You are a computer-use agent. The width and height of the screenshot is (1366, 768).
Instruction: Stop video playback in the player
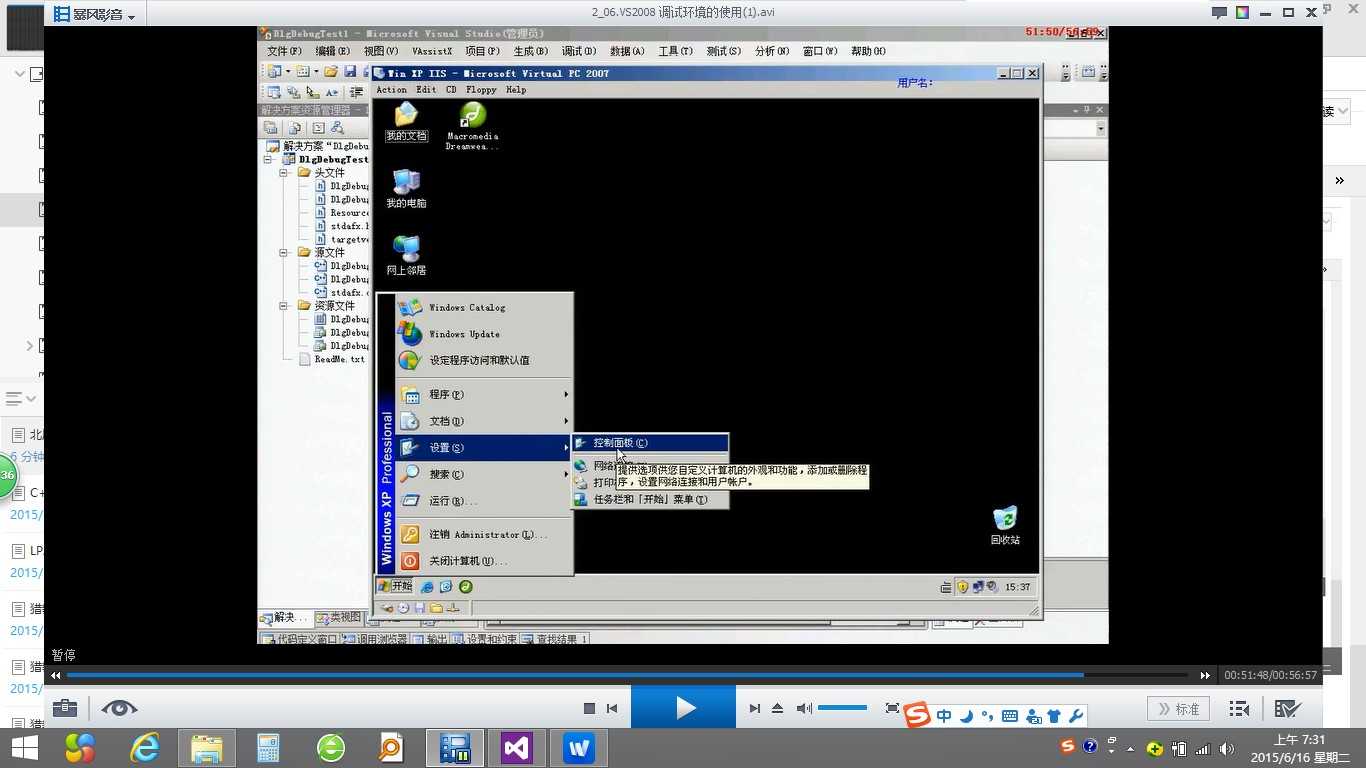coord(589,709)
